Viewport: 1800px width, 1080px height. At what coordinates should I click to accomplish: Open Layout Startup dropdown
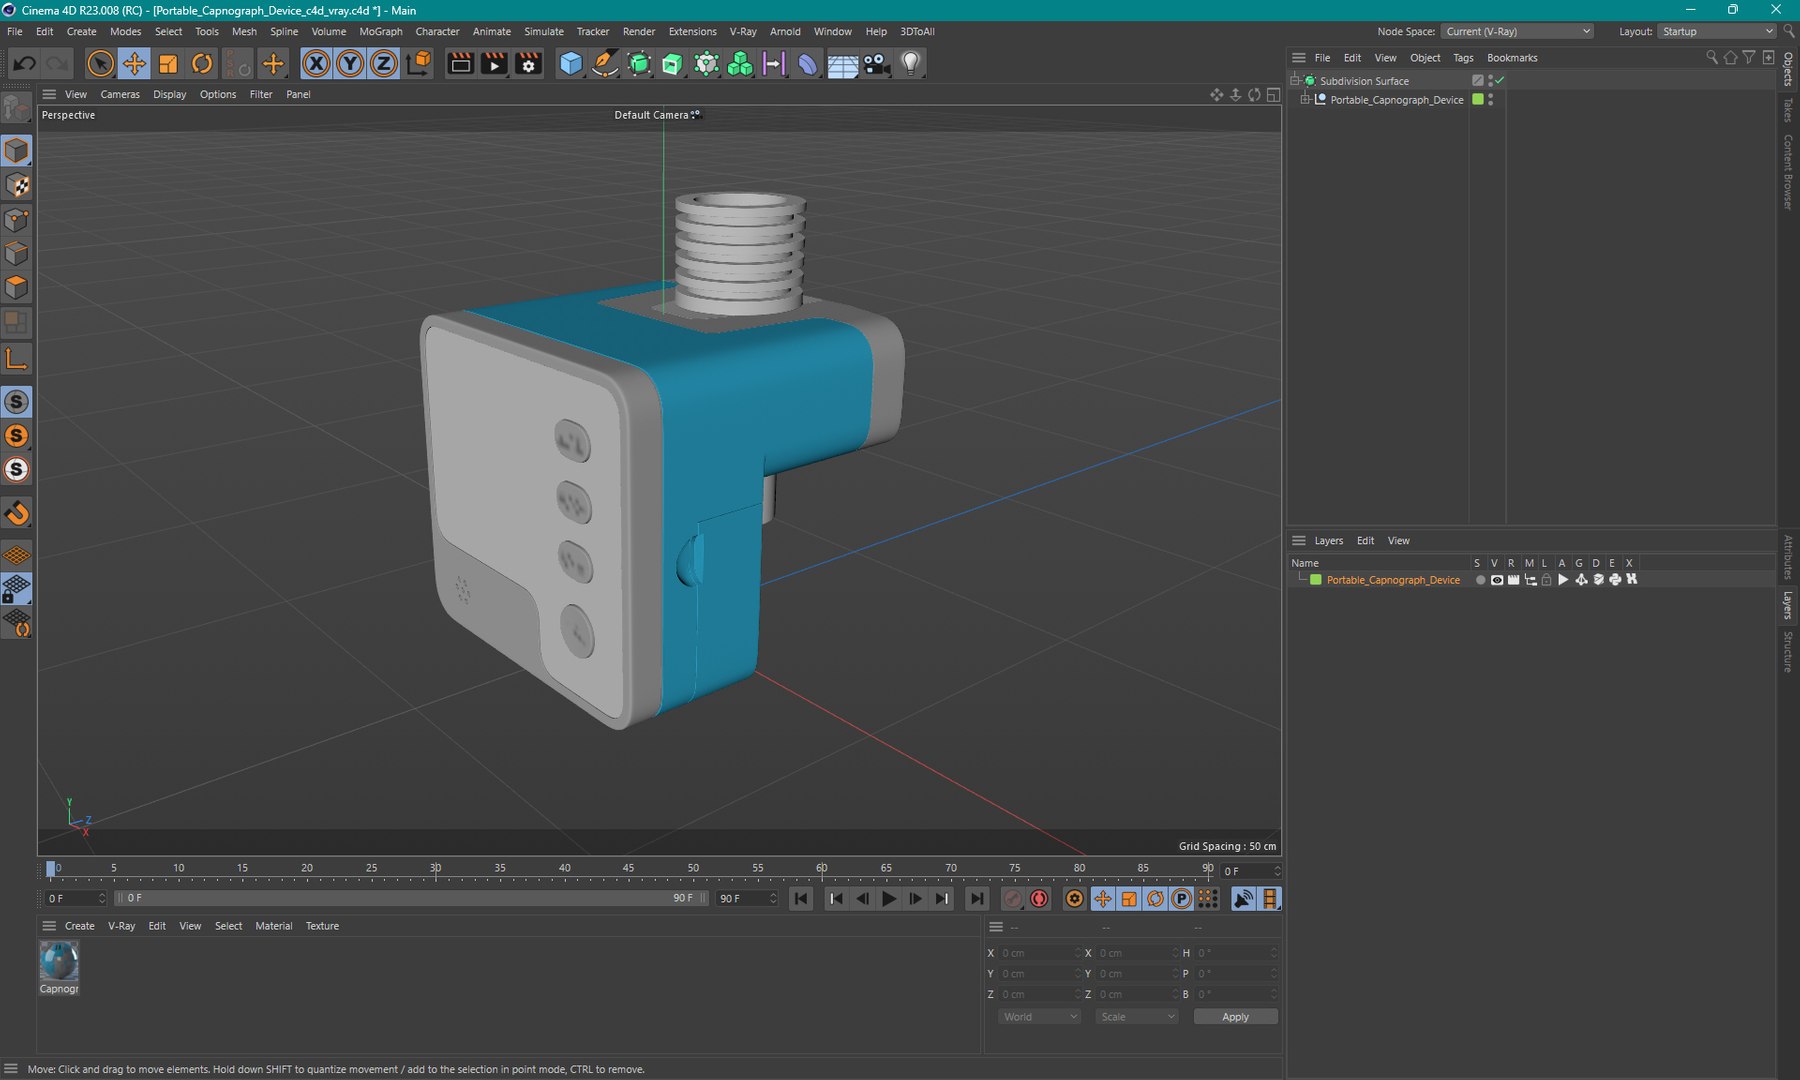tap(1716, 32)
